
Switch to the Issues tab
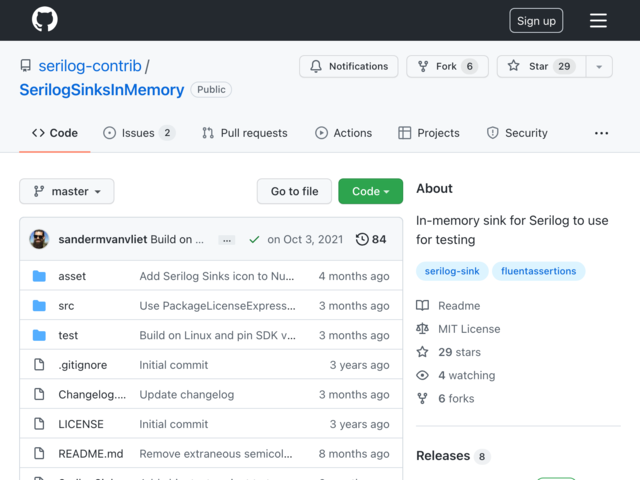point(138,133)
